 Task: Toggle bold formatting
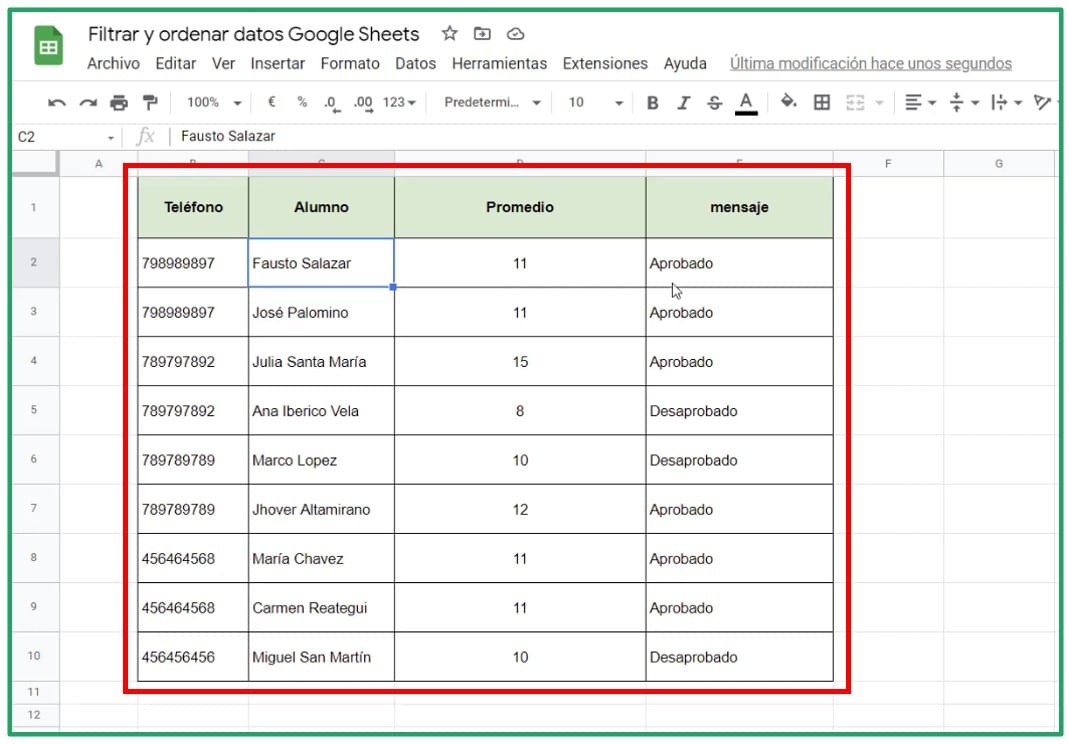click(651, 102)
